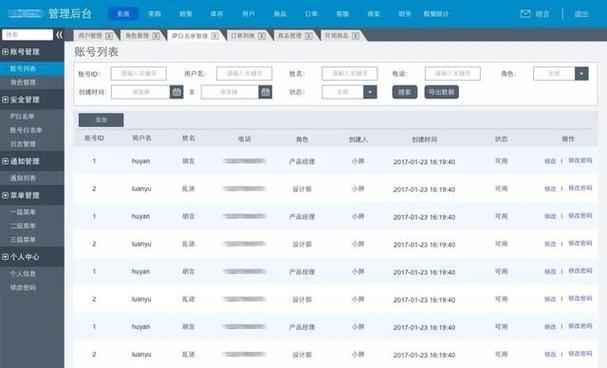Close the 订单列表 tab
The height and width of the screenshot is (368, 607).
coord(262,36)
